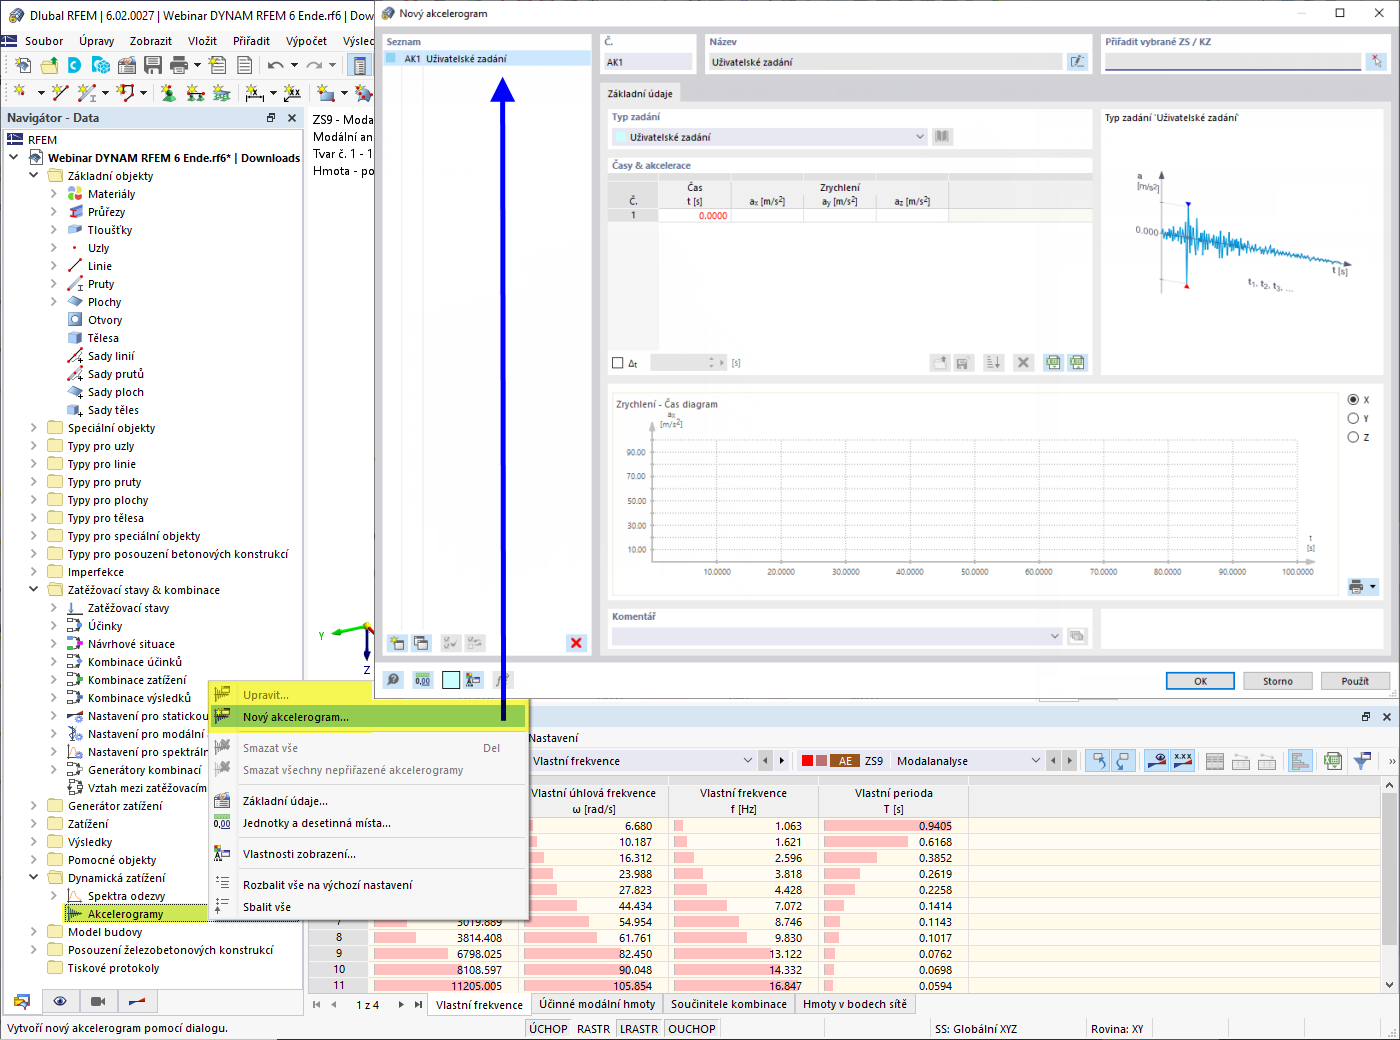Click the printer icon in main toolbar
The height and width of the screenshot is (1040, 1400).
(x=179, y=65)
